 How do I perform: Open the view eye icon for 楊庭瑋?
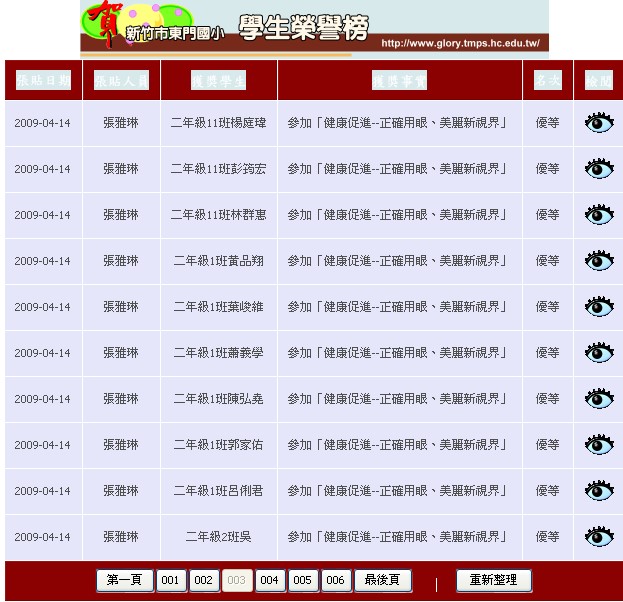pos(599,123)
